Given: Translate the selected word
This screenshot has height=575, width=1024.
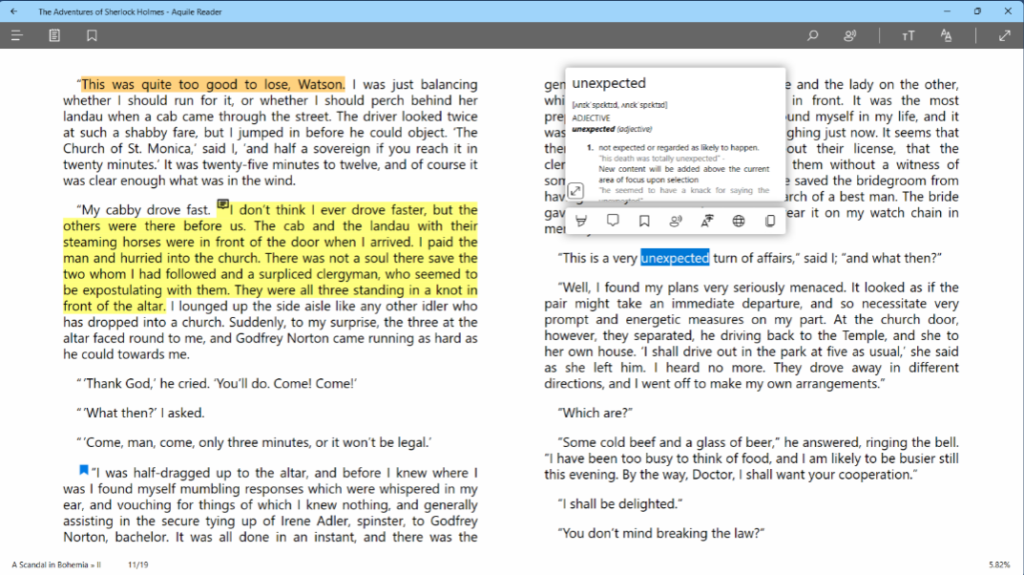Looking at the screenshot, I should (707, 221).
